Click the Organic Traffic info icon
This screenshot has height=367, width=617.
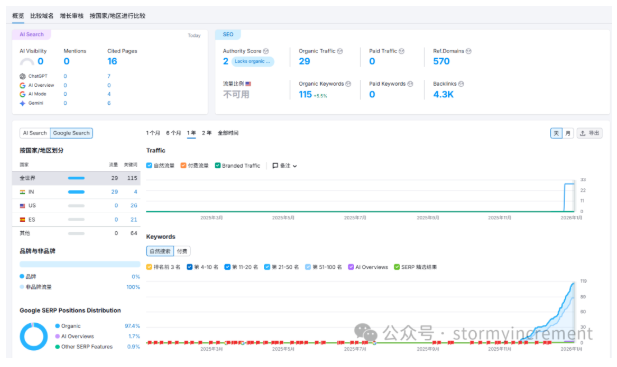click(x=340, y=51)
